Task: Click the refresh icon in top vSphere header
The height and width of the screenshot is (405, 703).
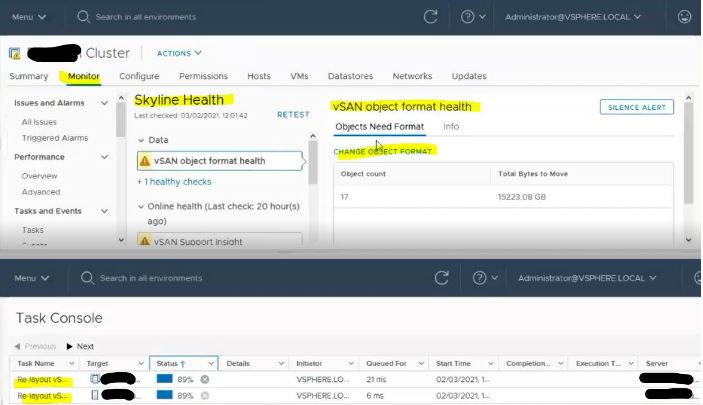Action: tap(430, 17)
